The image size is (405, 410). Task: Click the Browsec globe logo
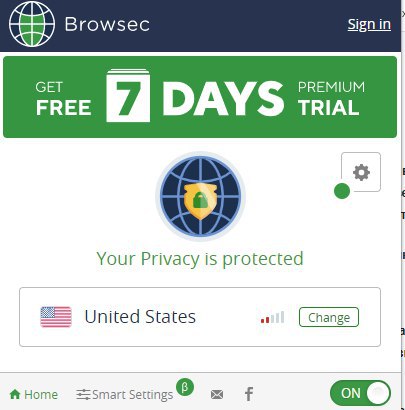coord(32,24)
